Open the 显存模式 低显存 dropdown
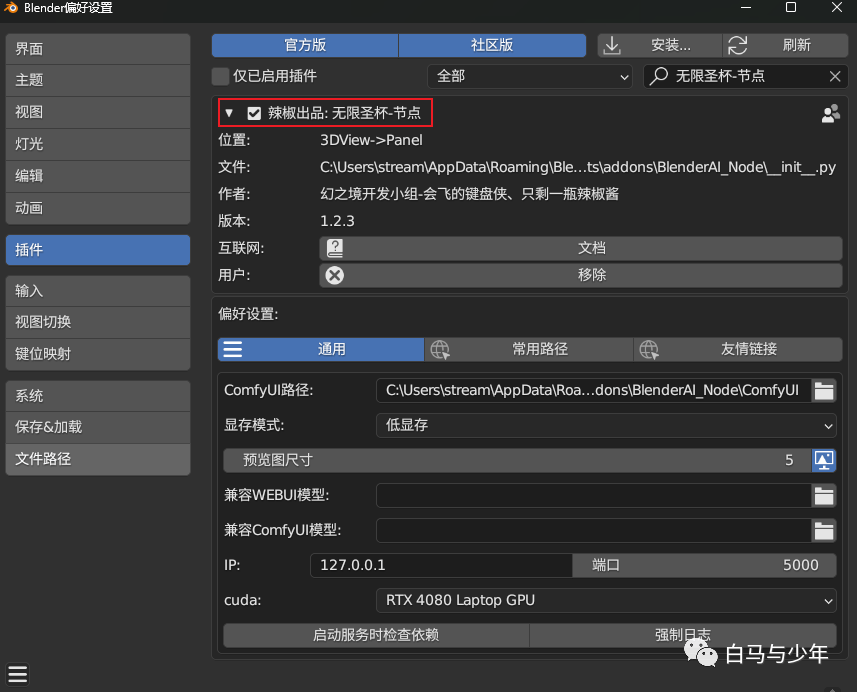 tap(606, 425)
